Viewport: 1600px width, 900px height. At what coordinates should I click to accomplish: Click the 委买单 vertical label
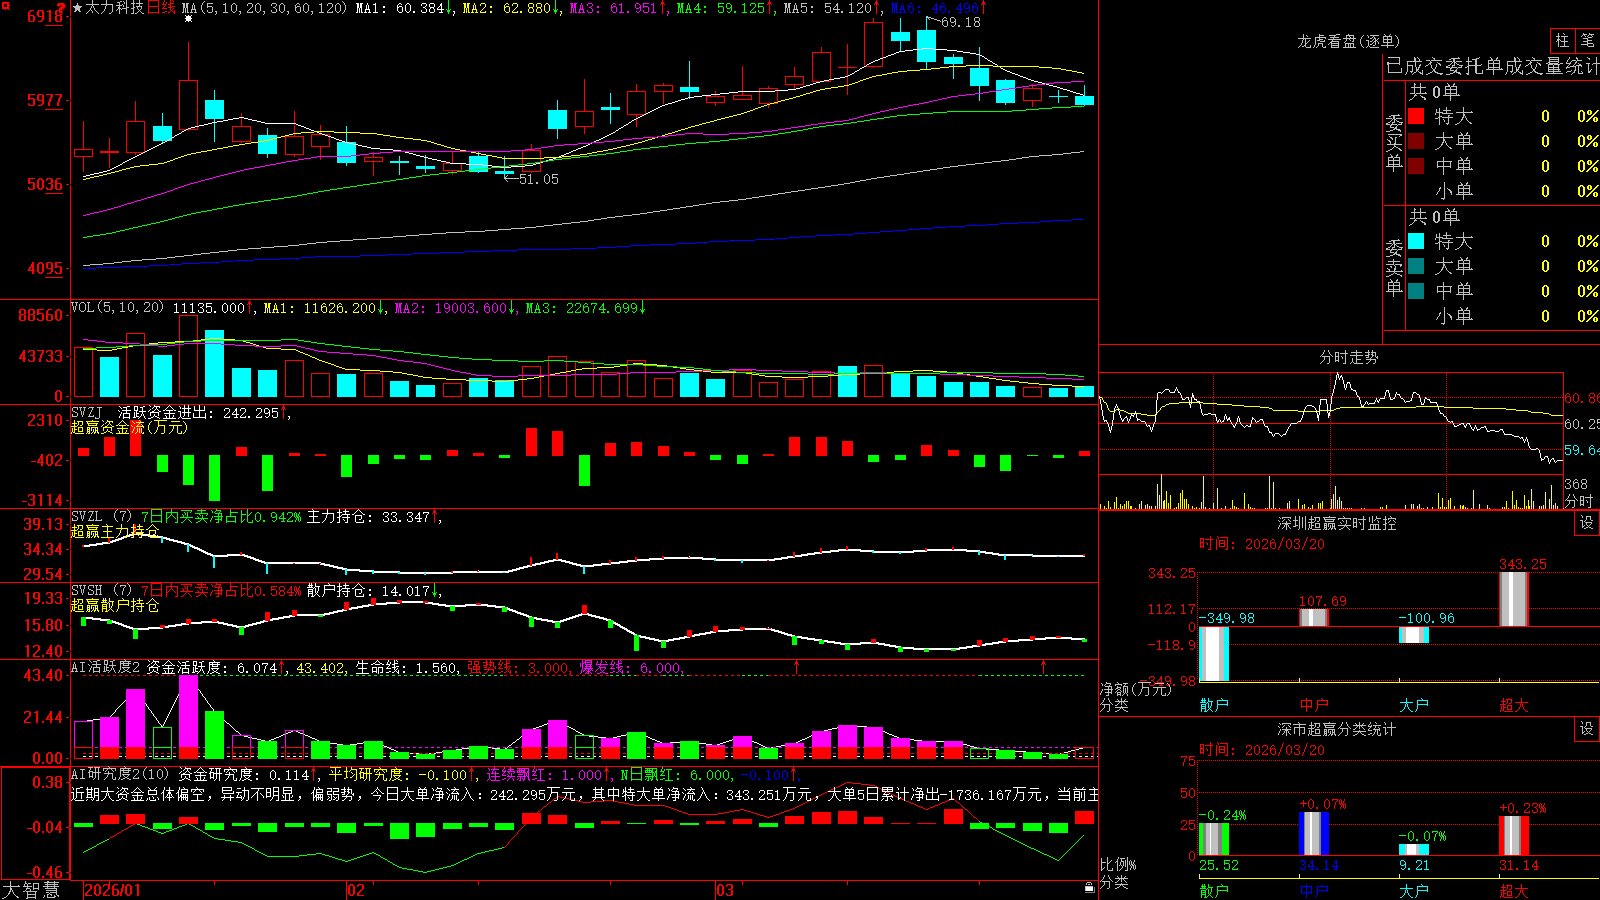point(1394,142)
